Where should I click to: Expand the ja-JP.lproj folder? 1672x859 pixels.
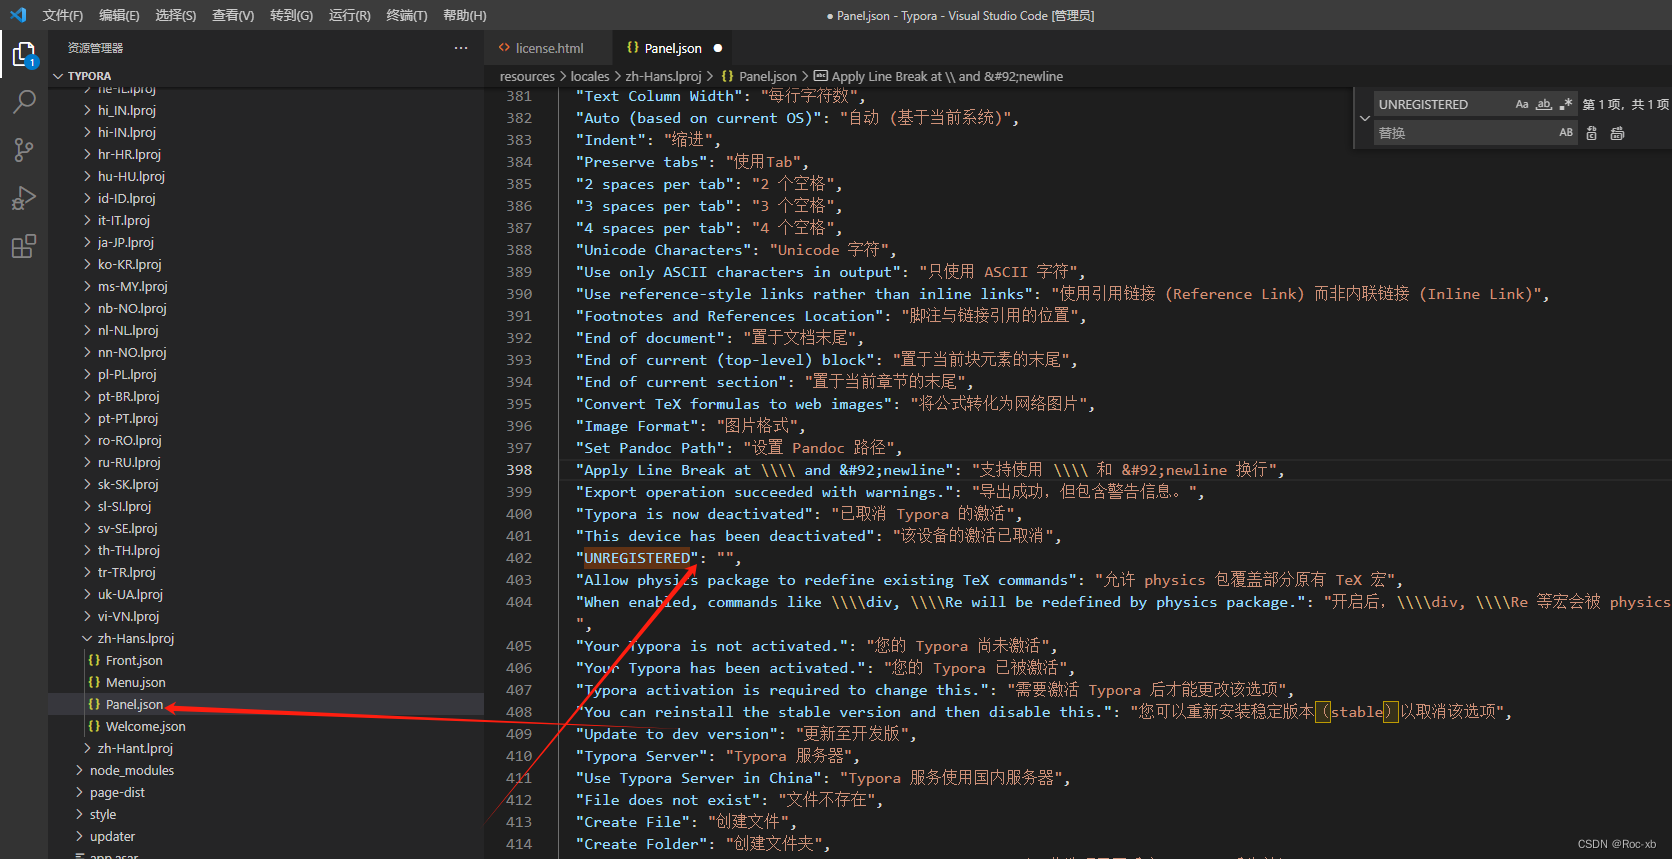pos(87,242)
